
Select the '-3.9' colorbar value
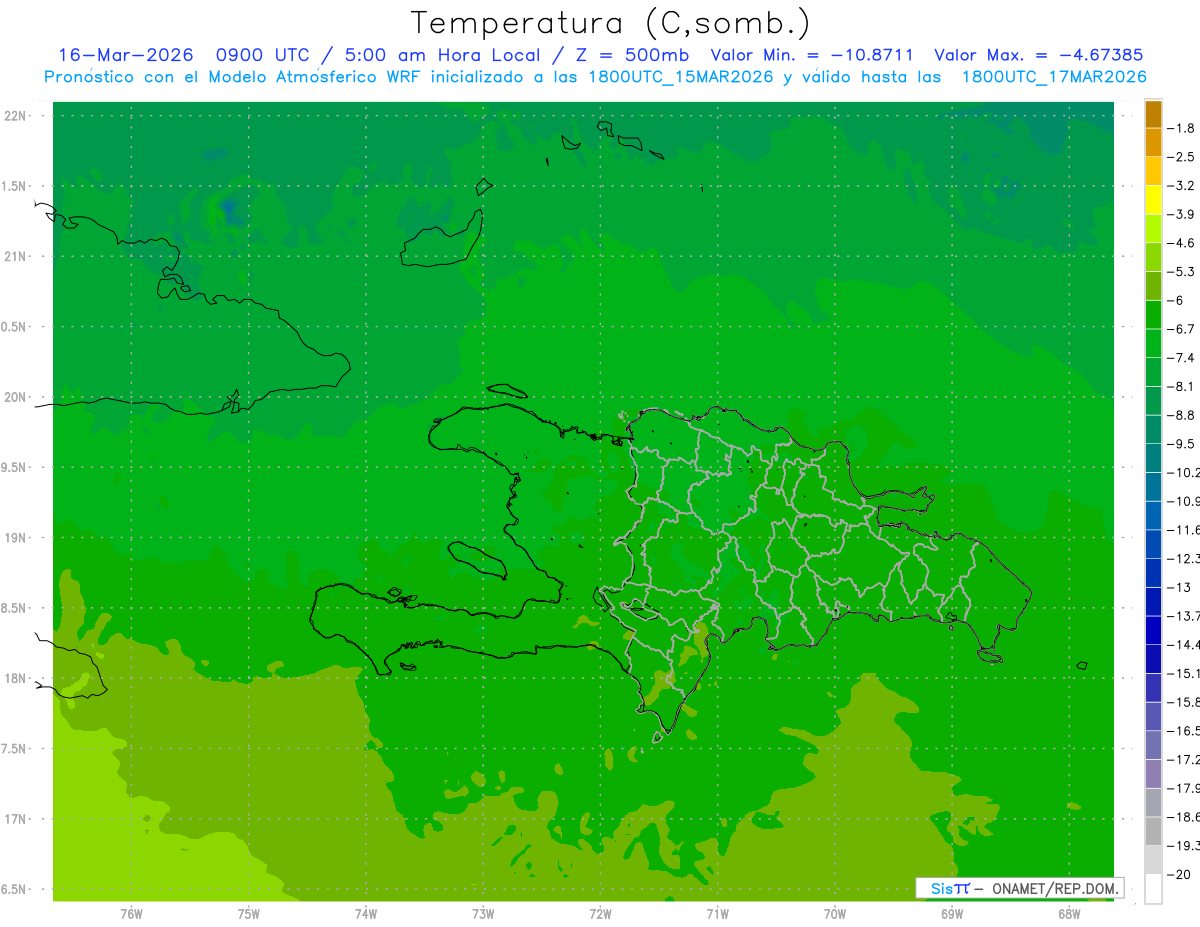tap(1180, 214)
